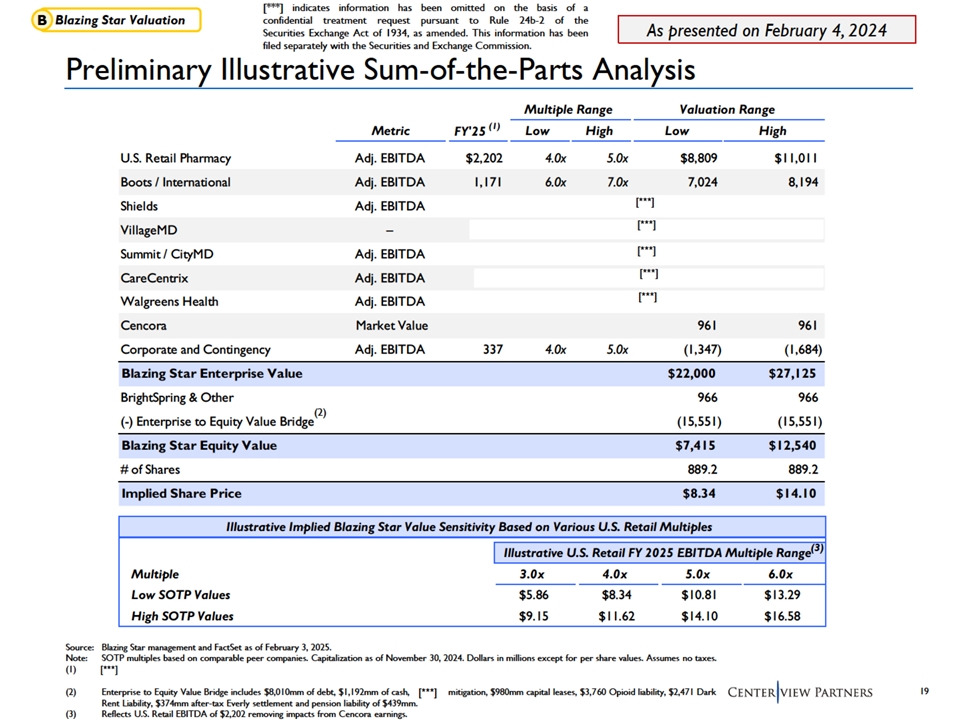Image resolution: width=960 pixels, height=720 pixels.
Task: Select 7.0x high multiple for Boots
Action: 617,182
